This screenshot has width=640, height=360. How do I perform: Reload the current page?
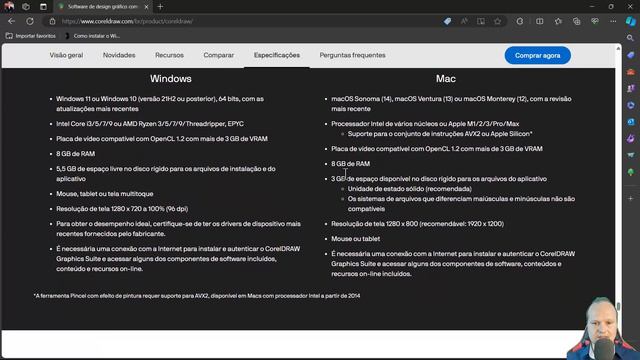(30, 21)
